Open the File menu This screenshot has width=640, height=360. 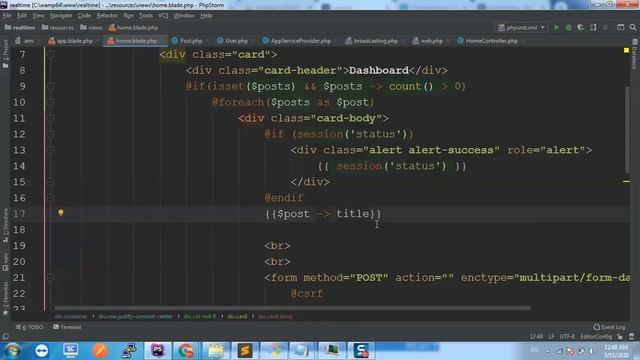7,16
